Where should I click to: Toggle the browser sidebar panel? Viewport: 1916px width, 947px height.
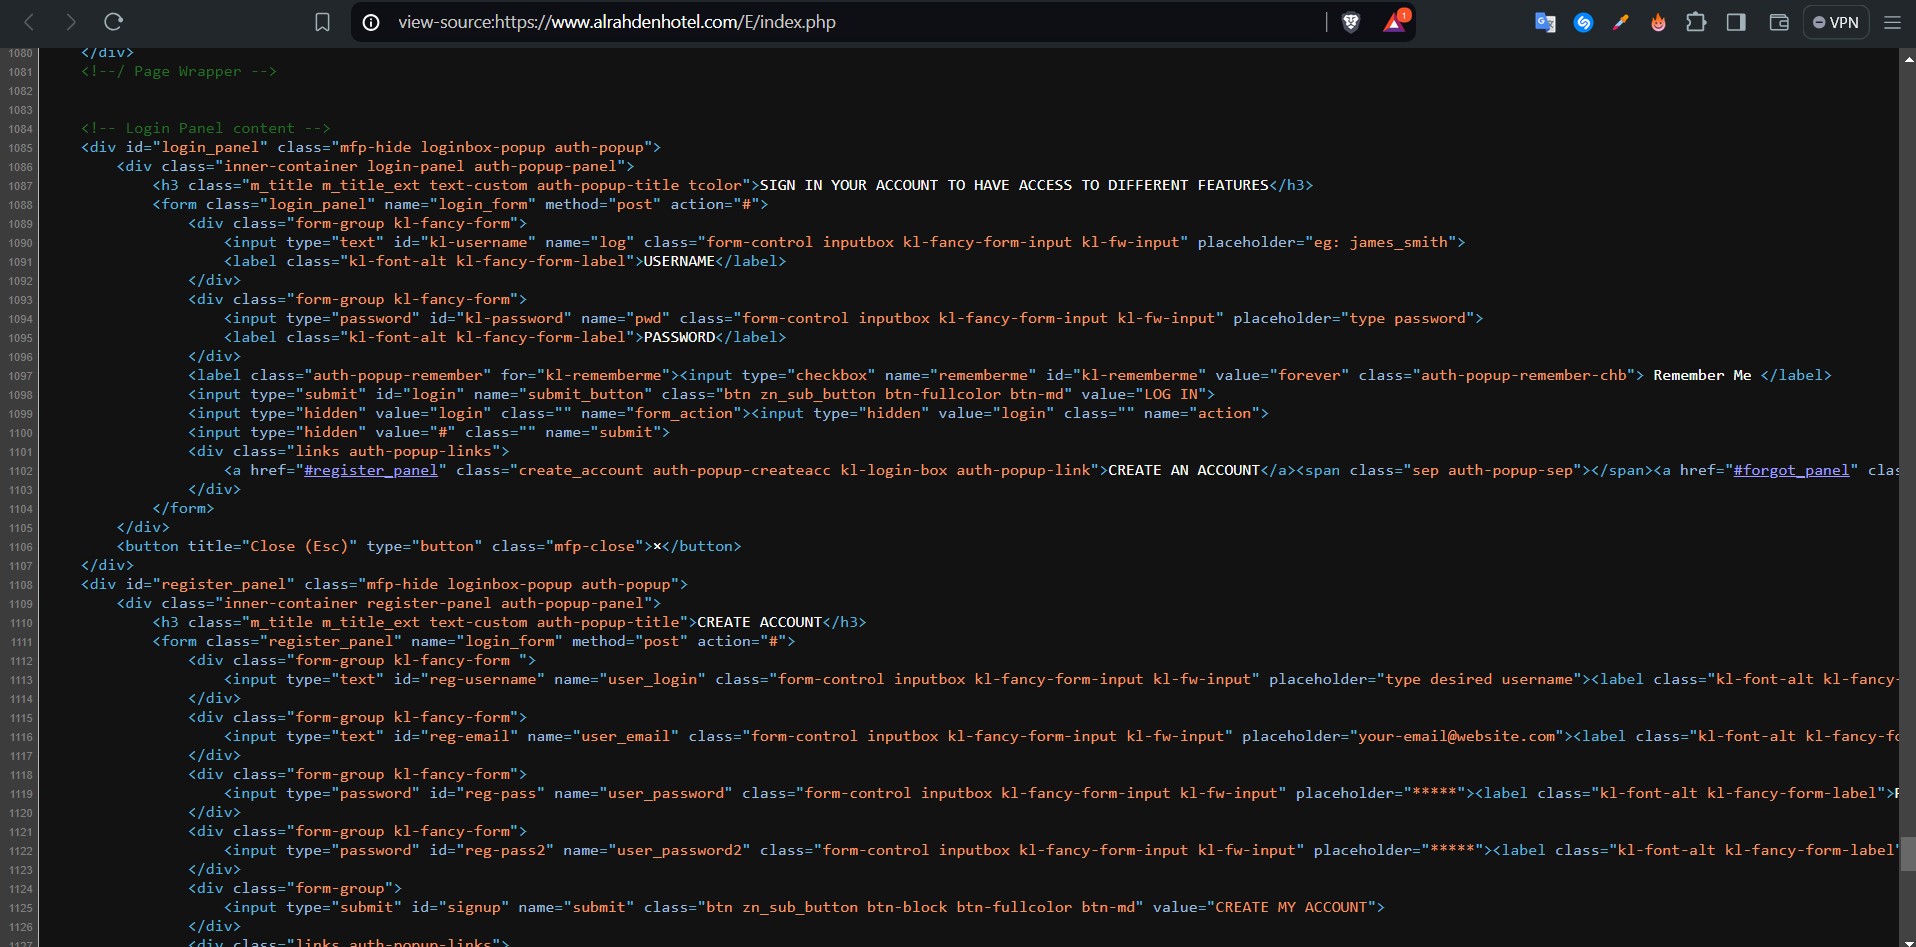(1736, 22)
